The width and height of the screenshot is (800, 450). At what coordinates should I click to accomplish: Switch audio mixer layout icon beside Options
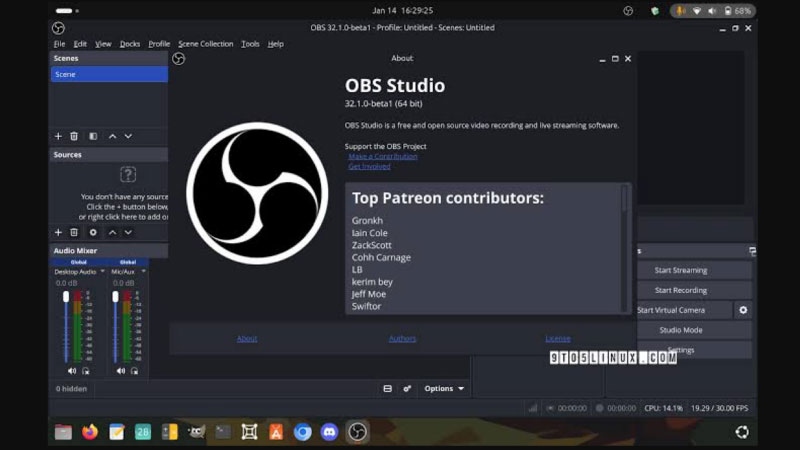coord(388,389)
